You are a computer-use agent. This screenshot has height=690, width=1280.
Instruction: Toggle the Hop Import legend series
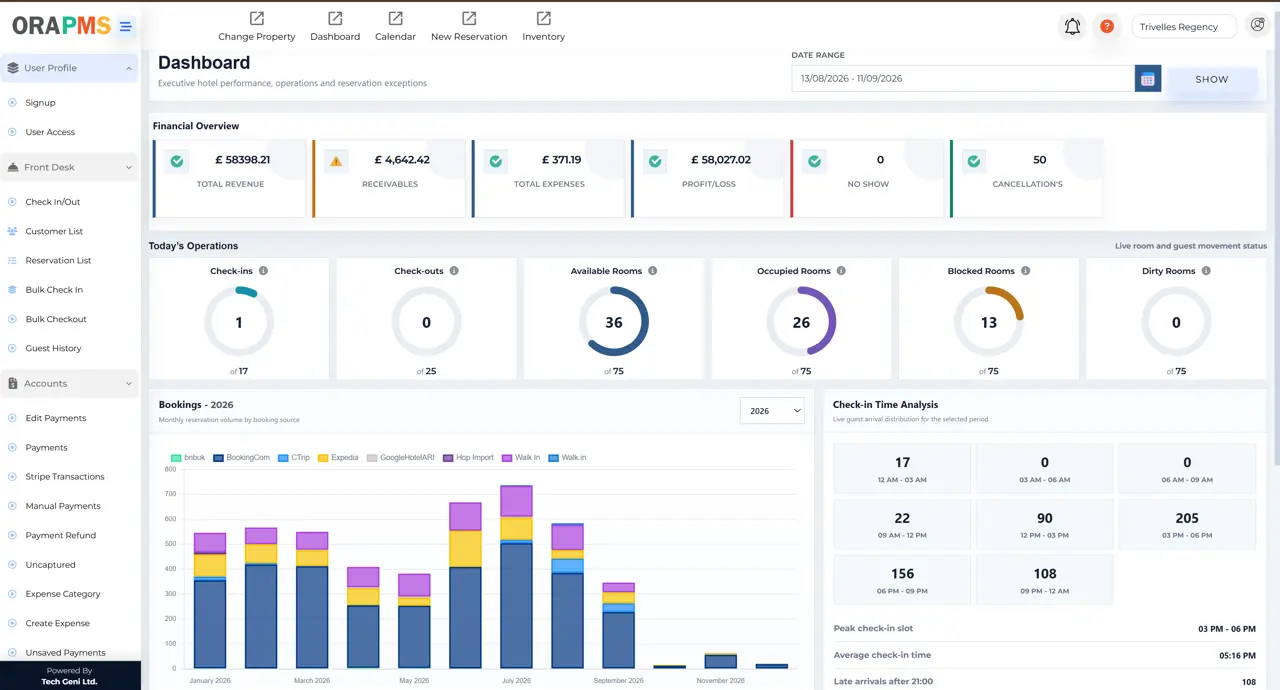[x=468, y=458]
